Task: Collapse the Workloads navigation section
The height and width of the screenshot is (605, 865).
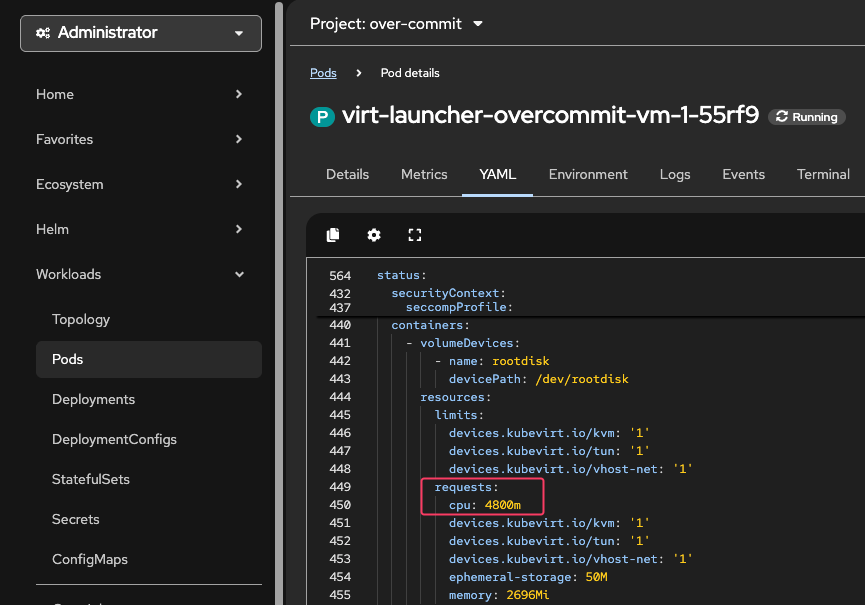Action: (x=140, y=274)
